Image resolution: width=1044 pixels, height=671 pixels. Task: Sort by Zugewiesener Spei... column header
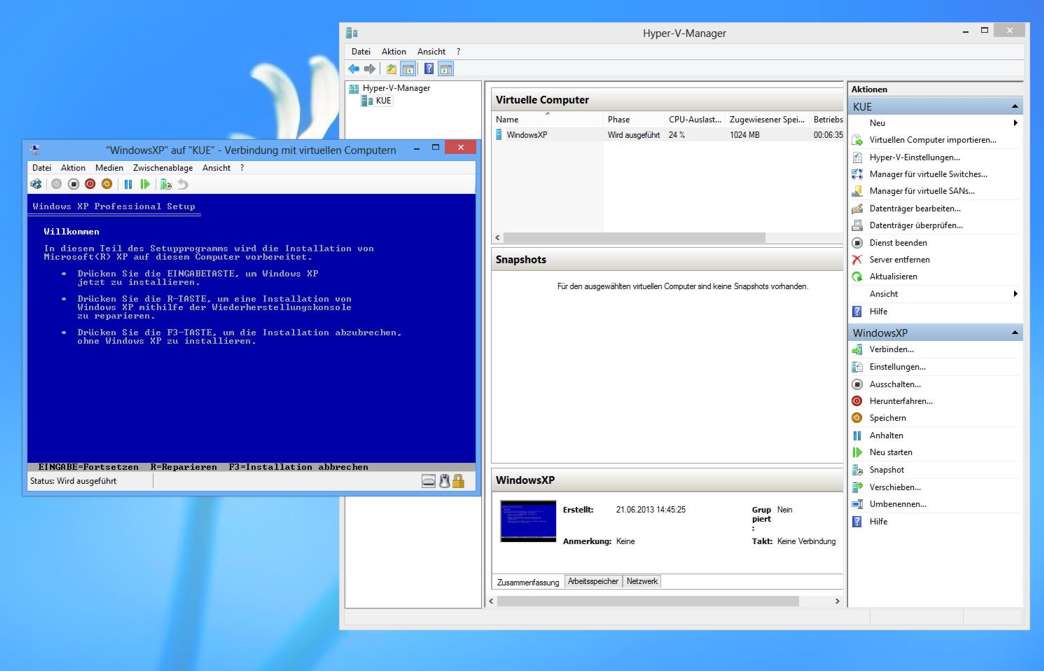tap(767, 119)
